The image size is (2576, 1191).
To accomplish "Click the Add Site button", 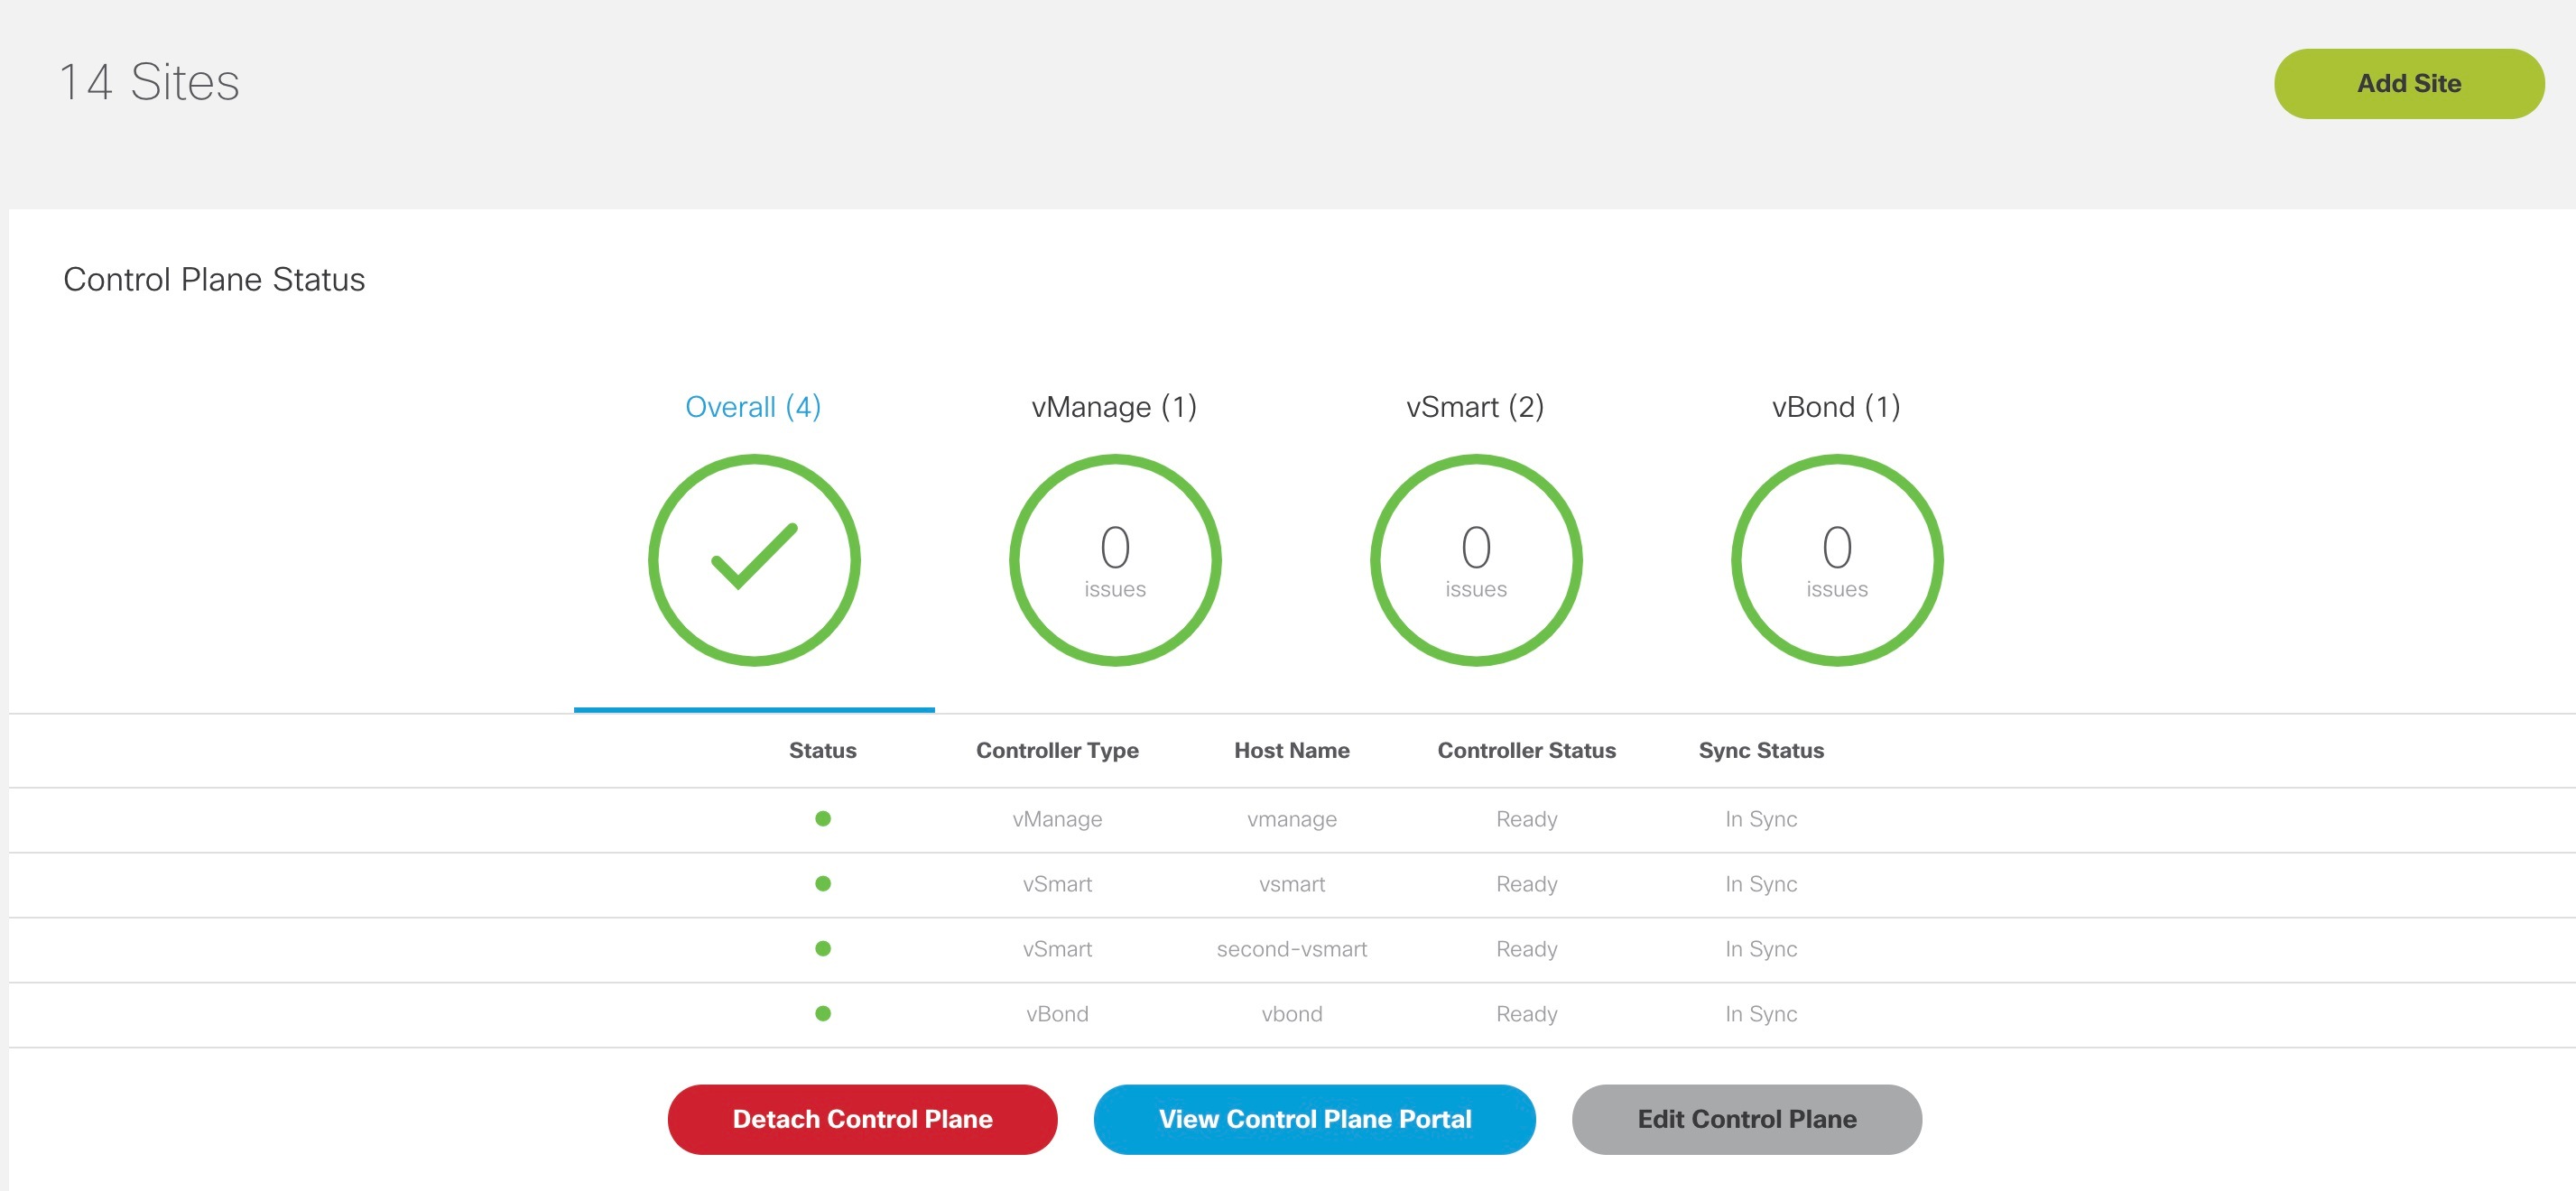I will coord(2408,84).
